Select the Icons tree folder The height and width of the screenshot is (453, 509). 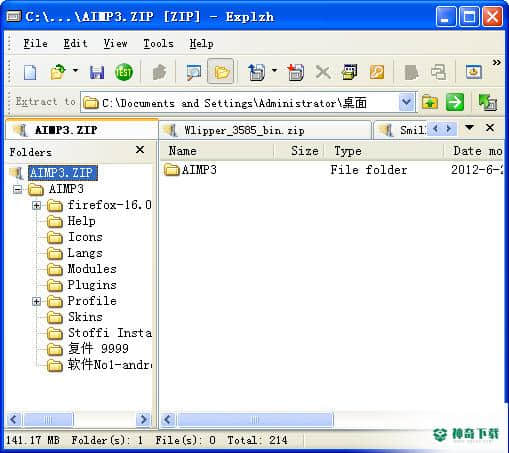[85, 237]
